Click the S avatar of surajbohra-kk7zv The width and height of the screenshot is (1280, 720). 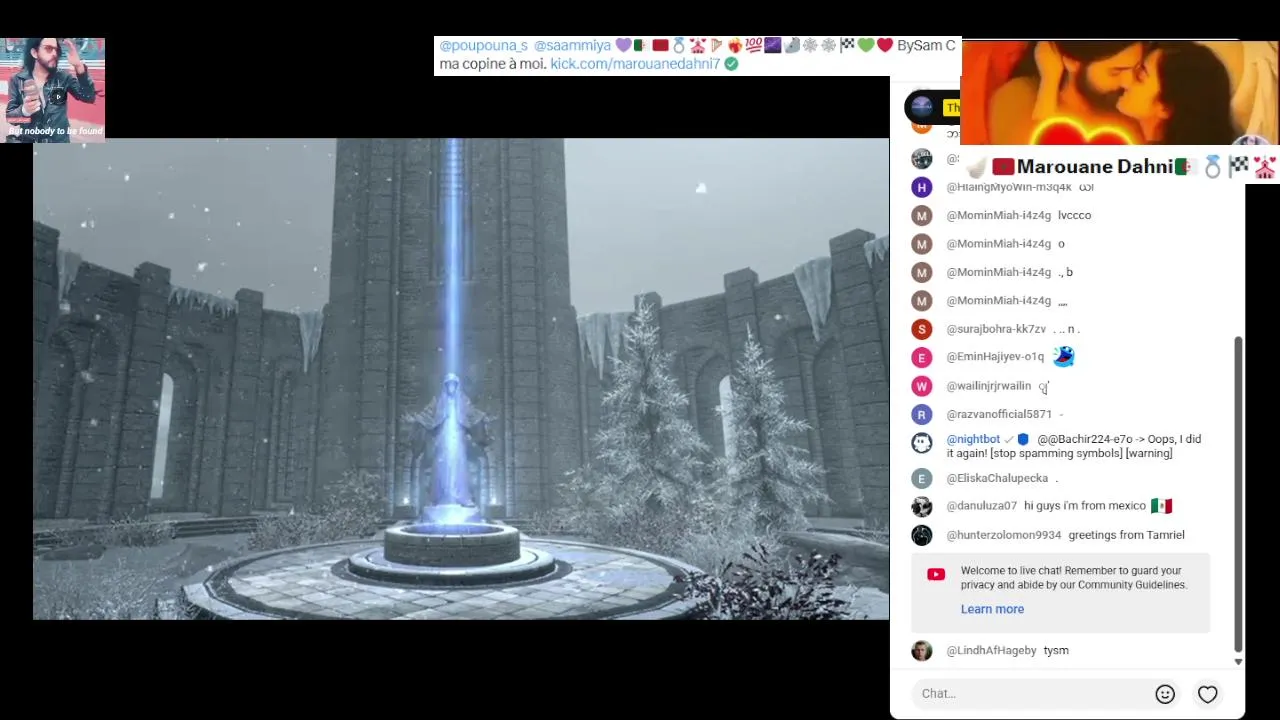tap(922, 329)
